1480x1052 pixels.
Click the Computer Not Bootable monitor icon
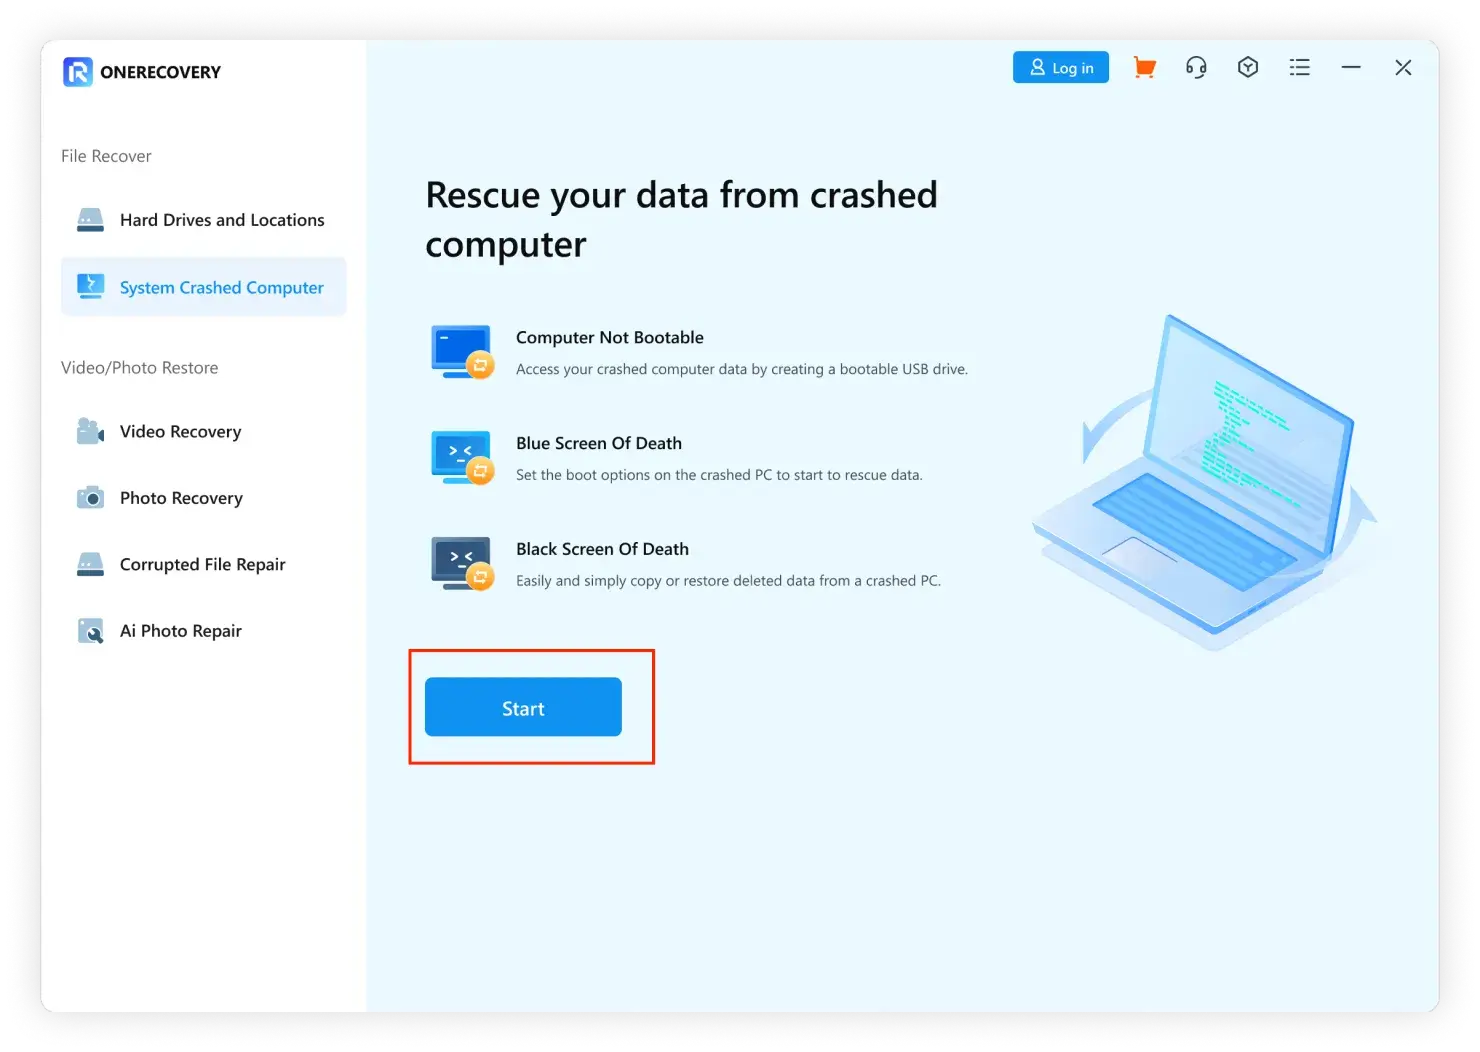click(x=462, y=352)
